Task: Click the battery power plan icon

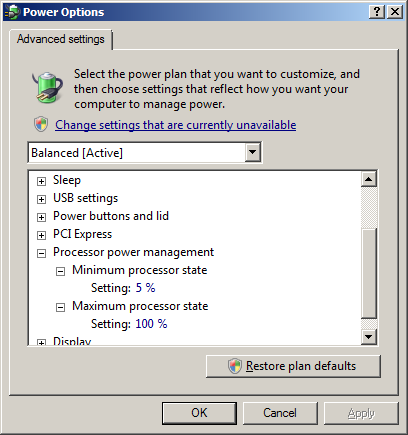Action: pos(48,87)
